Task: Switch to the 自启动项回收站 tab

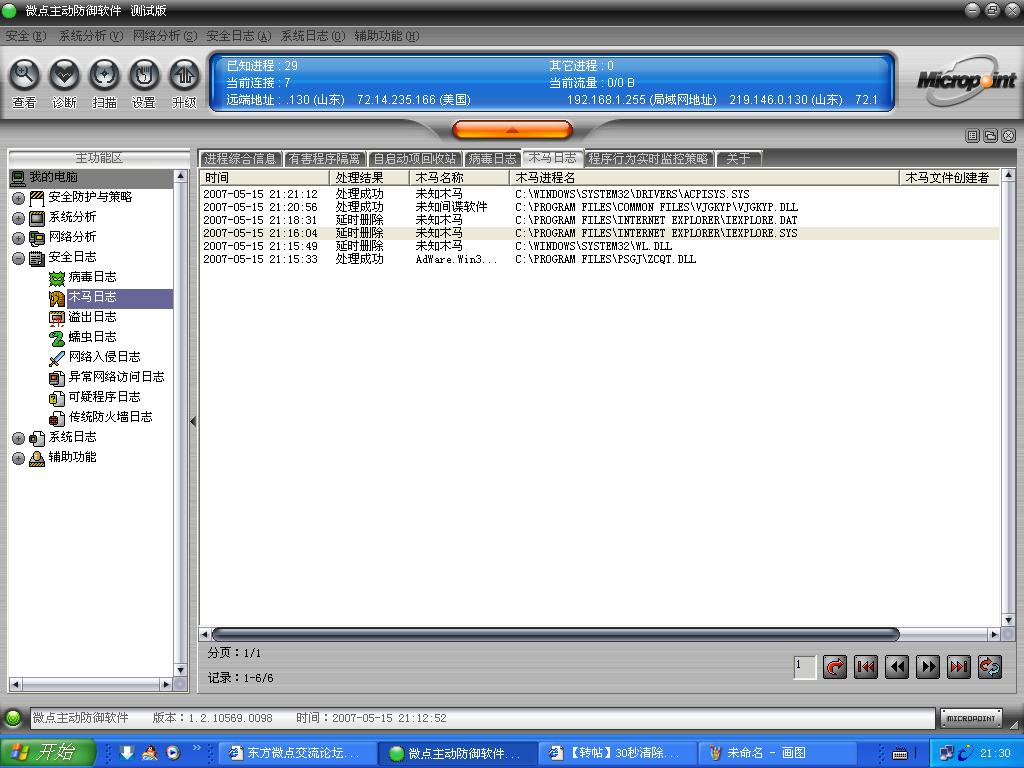Action: [415, 159]
